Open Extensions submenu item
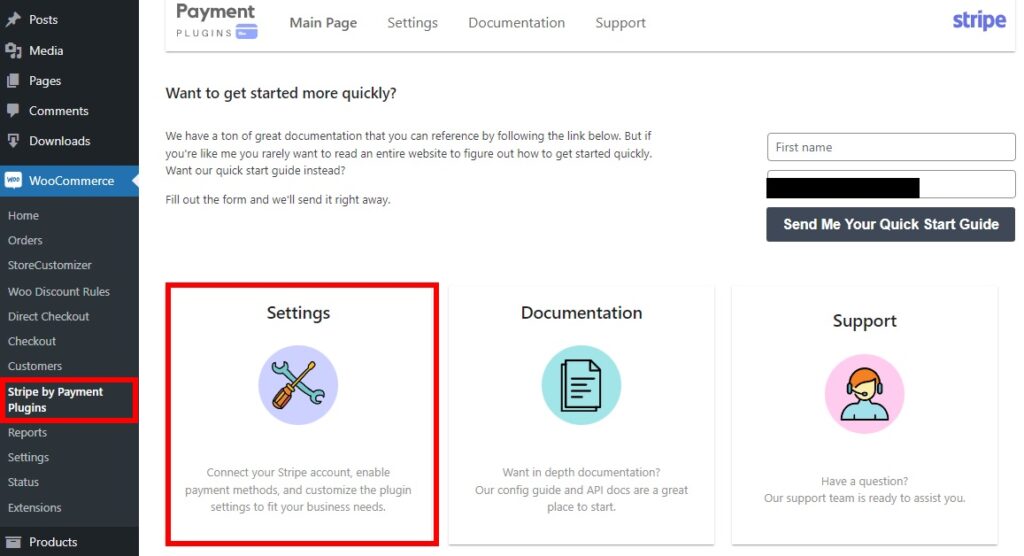Viewport: 1024px width, 556px height. [x=35, y=508]
